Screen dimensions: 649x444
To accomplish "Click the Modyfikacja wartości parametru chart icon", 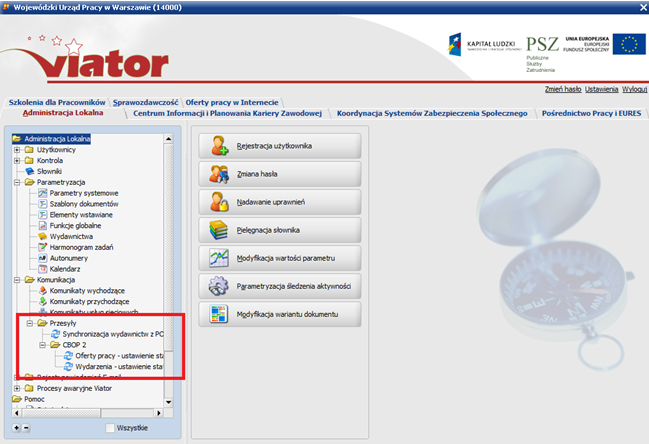I will coord(219,258).
